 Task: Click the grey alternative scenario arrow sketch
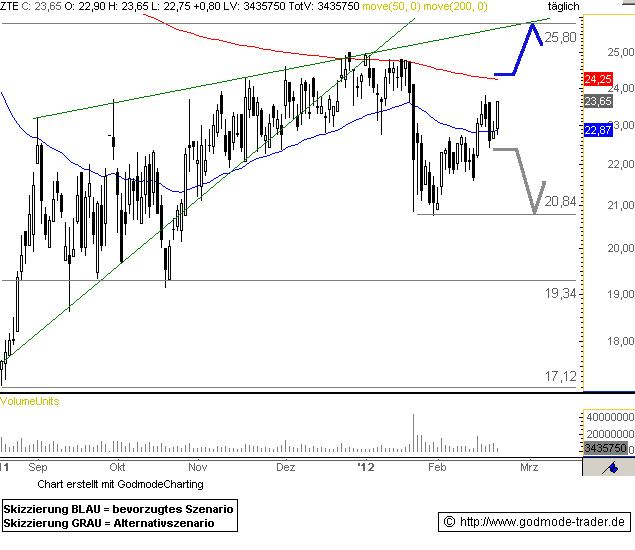520,181
